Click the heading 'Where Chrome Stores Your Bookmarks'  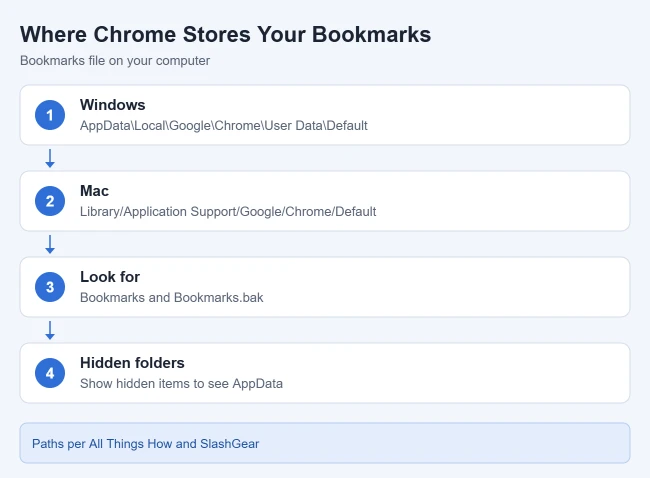click(x=226, y=34)
